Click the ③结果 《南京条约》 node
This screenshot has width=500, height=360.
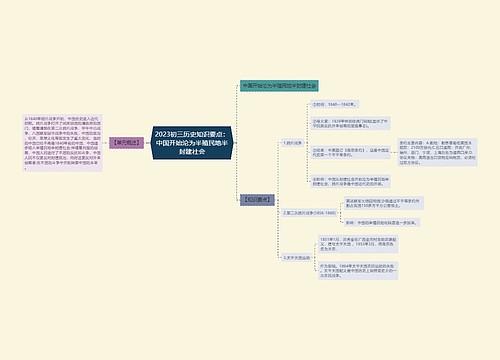350,152
